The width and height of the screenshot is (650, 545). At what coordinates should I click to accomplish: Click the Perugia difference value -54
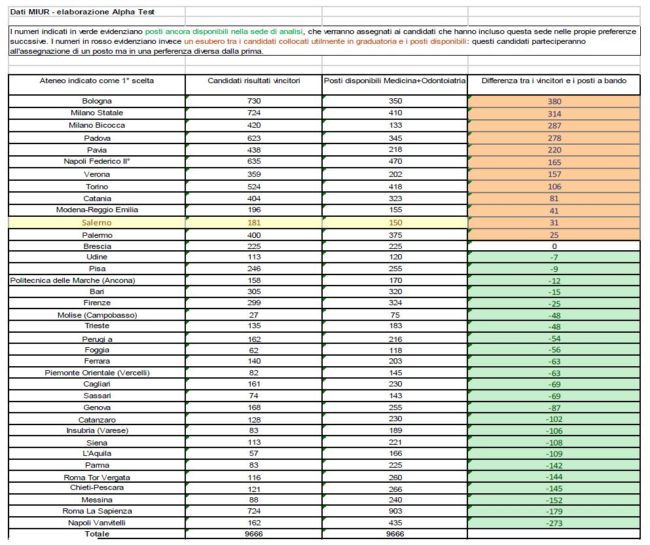(554, 339)
